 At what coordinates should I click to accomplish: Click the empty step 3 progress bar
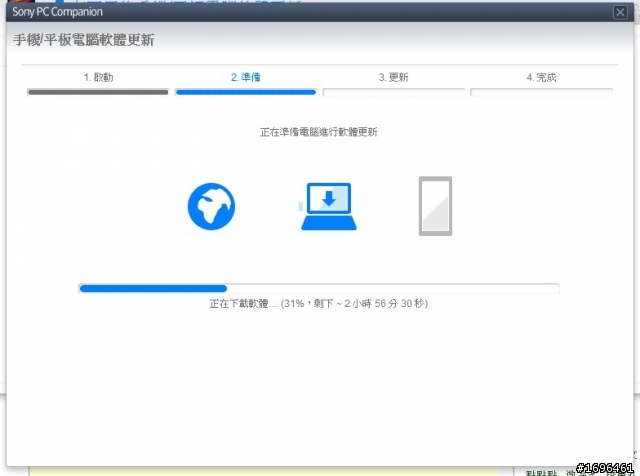[393, 92]
